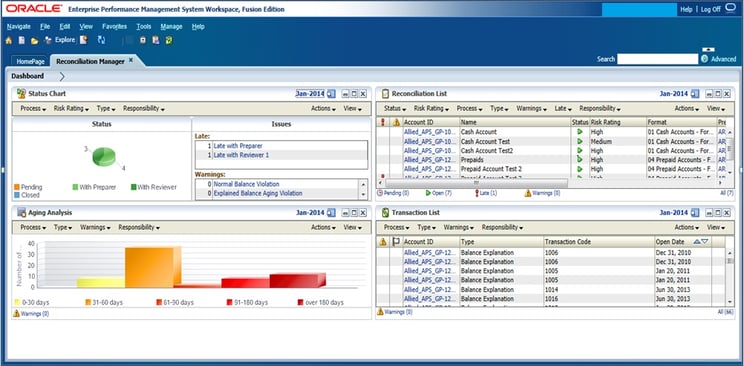This screenshot has height=366, width=744.
Task: Click the Explore toolbar button
Action: click(60, 40)
